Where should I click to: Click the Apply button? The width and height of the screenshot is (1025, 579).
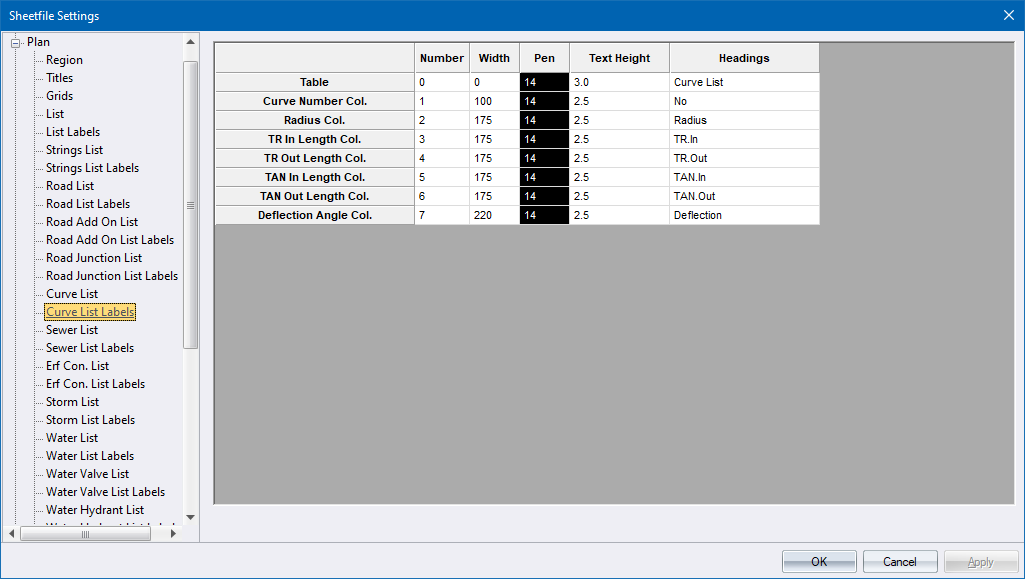pyautogui.click(x=980, y=561)
